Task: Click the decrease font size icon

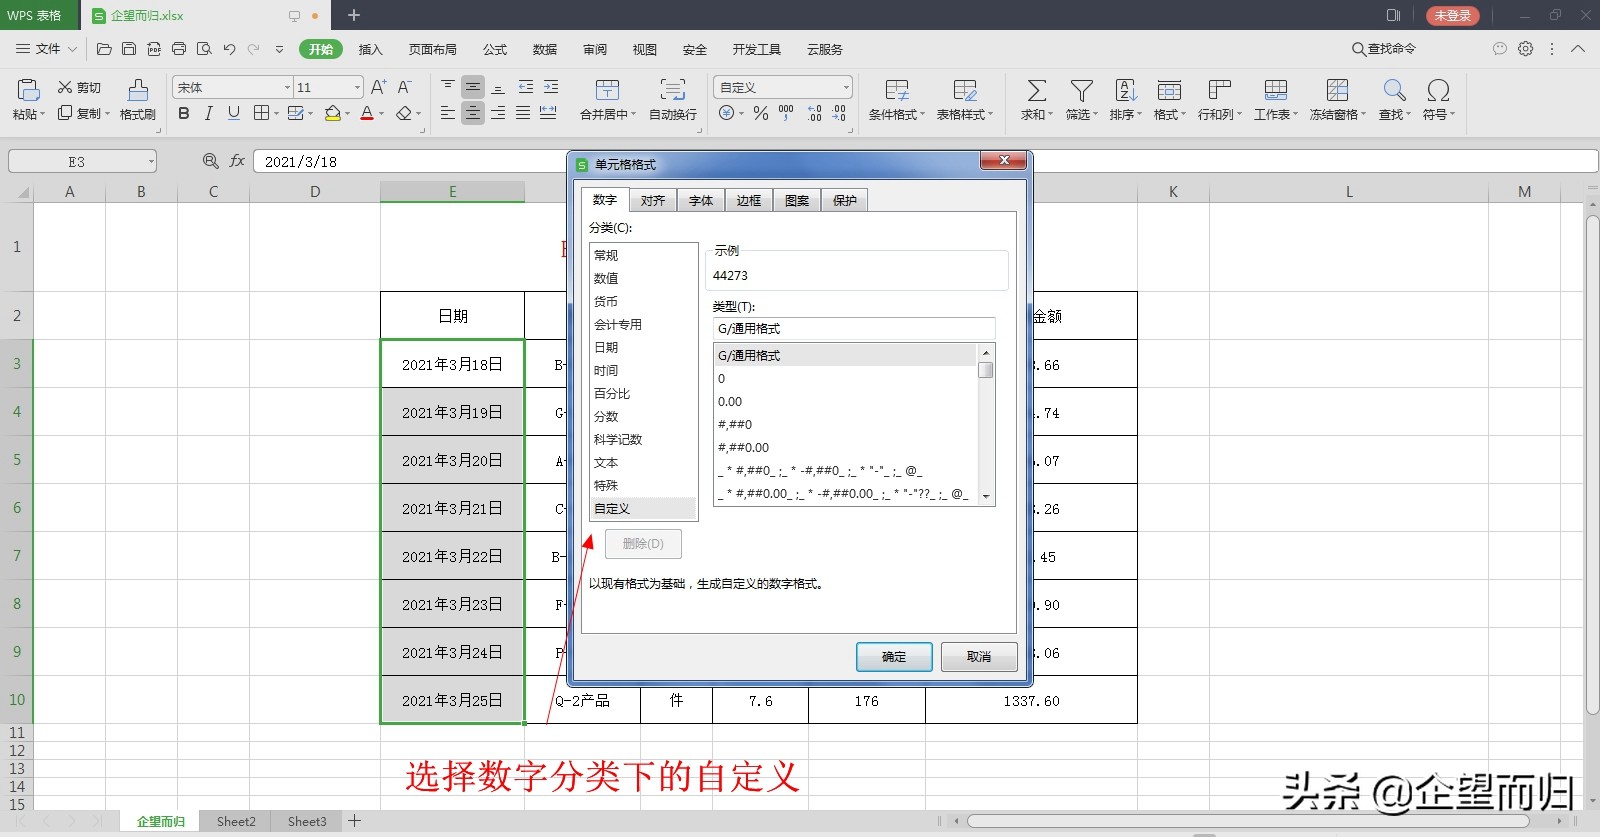Action: [404, 87]
